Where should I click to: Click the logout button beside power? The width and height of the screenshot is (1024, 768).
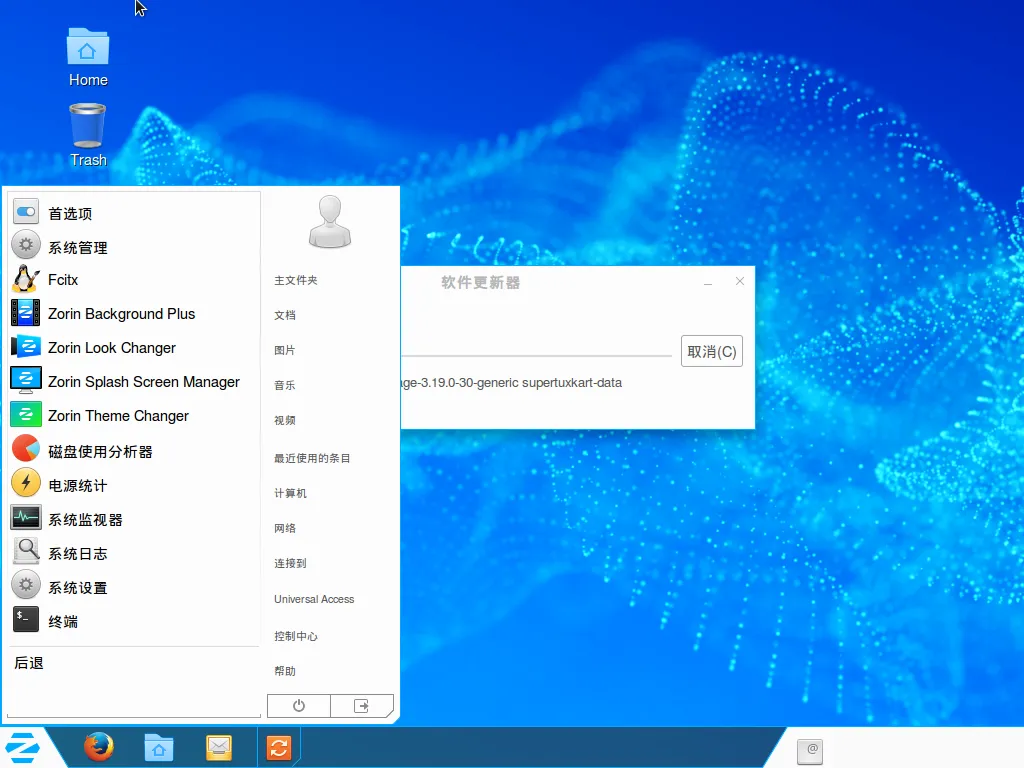pos(361,706)
